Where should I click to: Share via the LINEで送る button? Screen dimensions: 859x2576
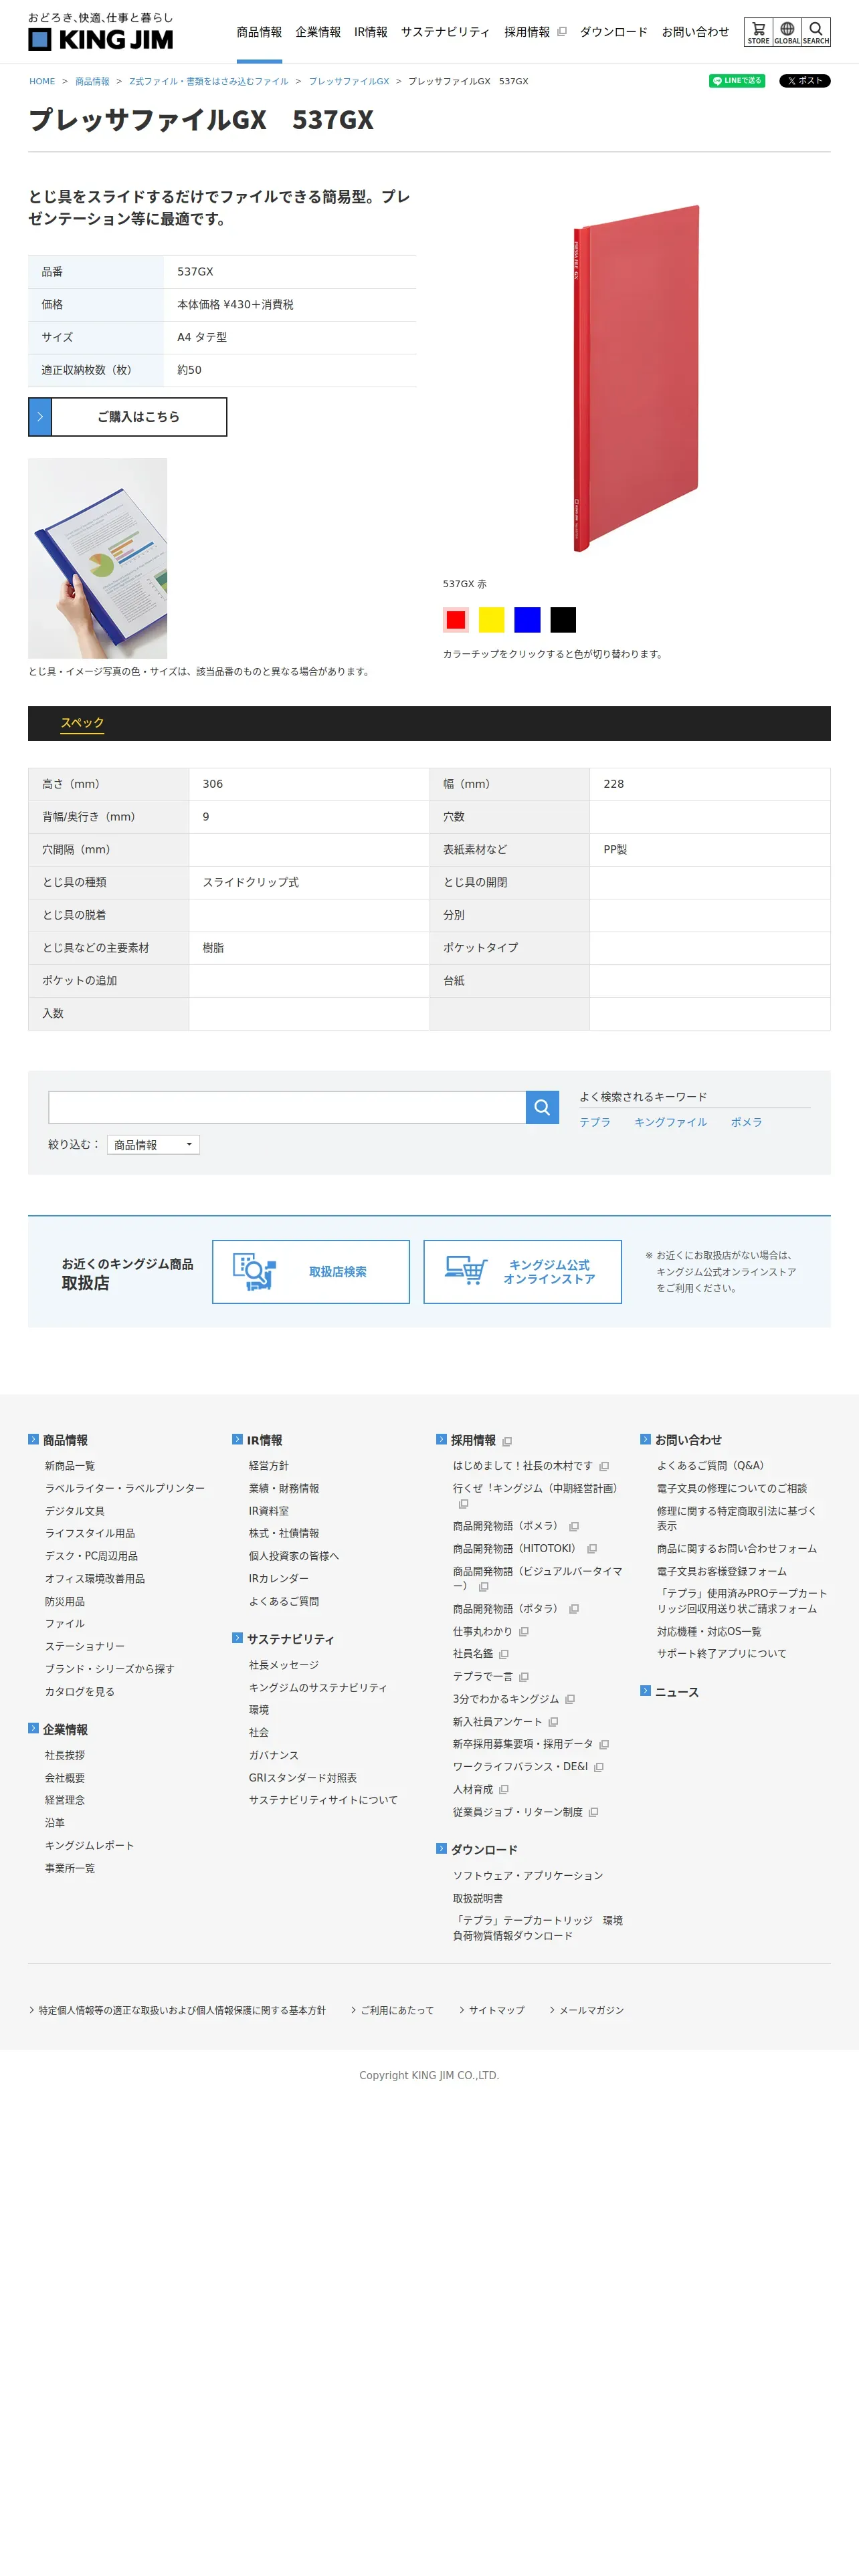(737, 81)
